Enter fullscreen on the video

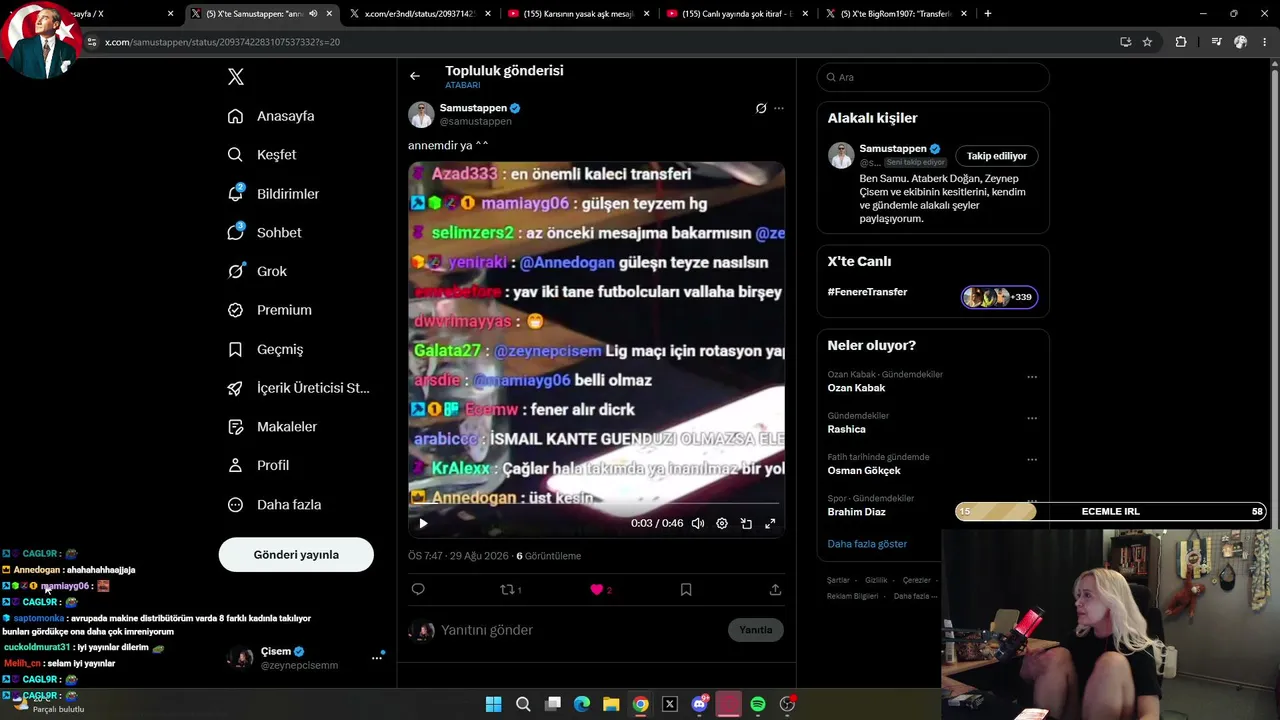[770, 523]
